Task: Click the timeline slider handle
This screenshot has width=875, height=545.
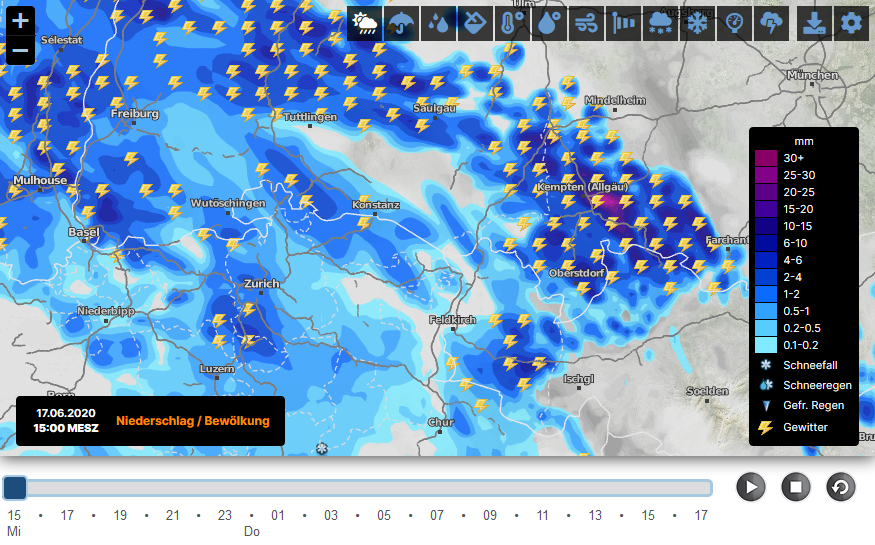Action: click(15, 488)
